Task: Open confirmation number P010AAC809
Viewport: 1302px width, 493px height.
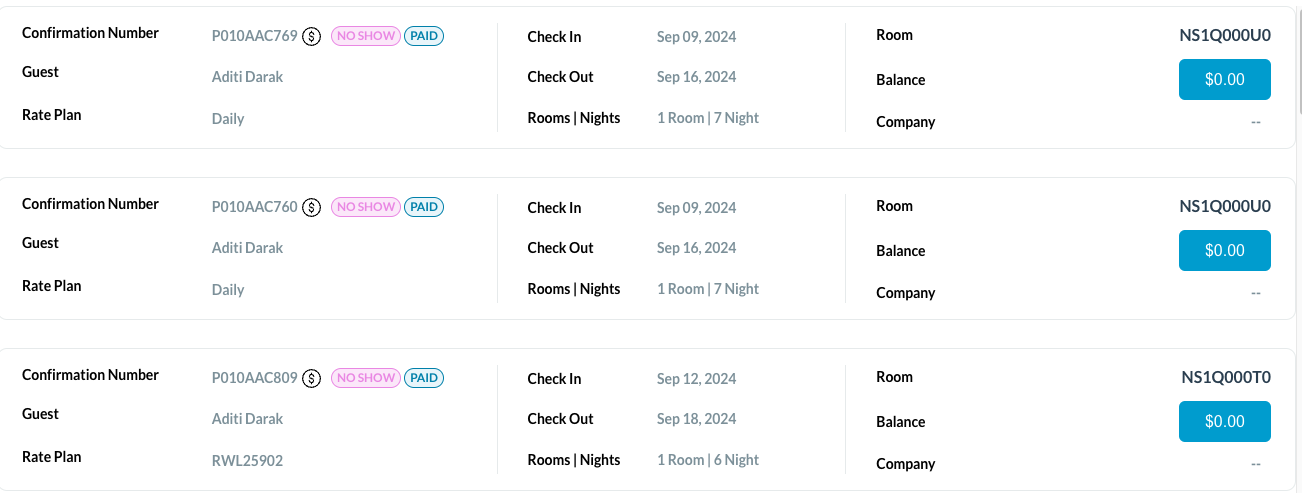Action: pyautogui.click(x=254, y=379)
